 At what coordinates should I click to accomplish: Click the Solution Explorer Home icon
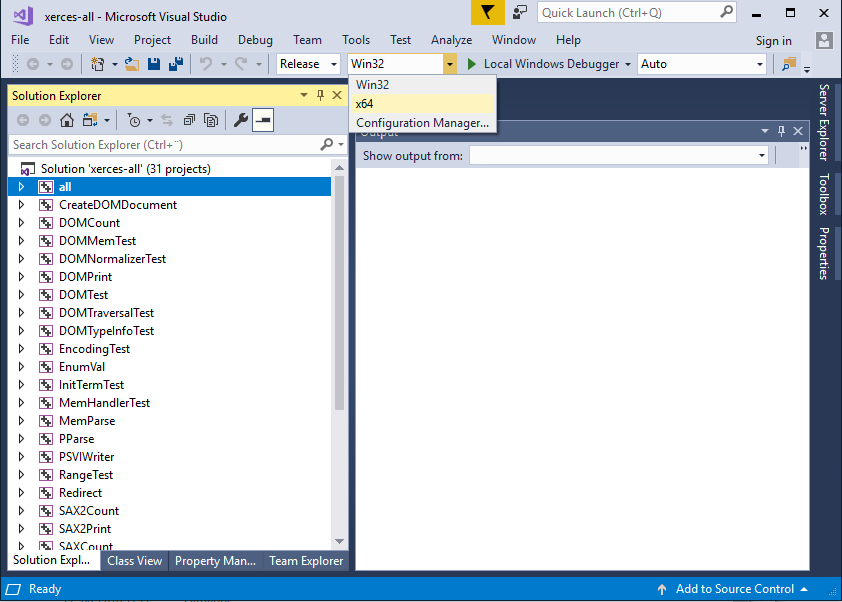pos(66,120)
